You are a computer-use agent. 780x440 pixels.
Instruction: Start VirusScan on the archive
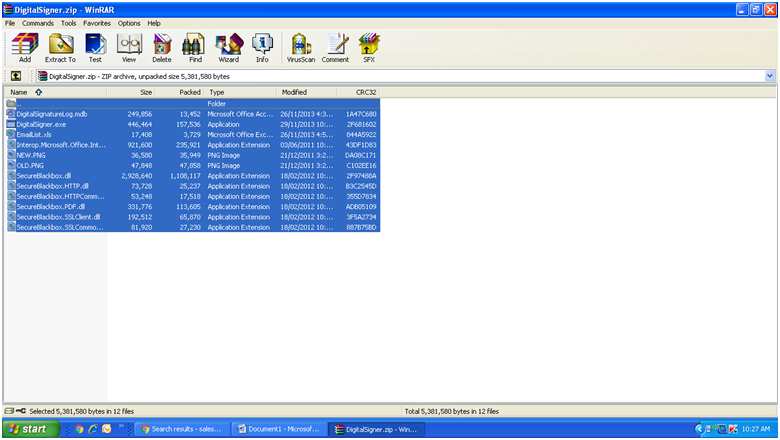coord(300,48)
